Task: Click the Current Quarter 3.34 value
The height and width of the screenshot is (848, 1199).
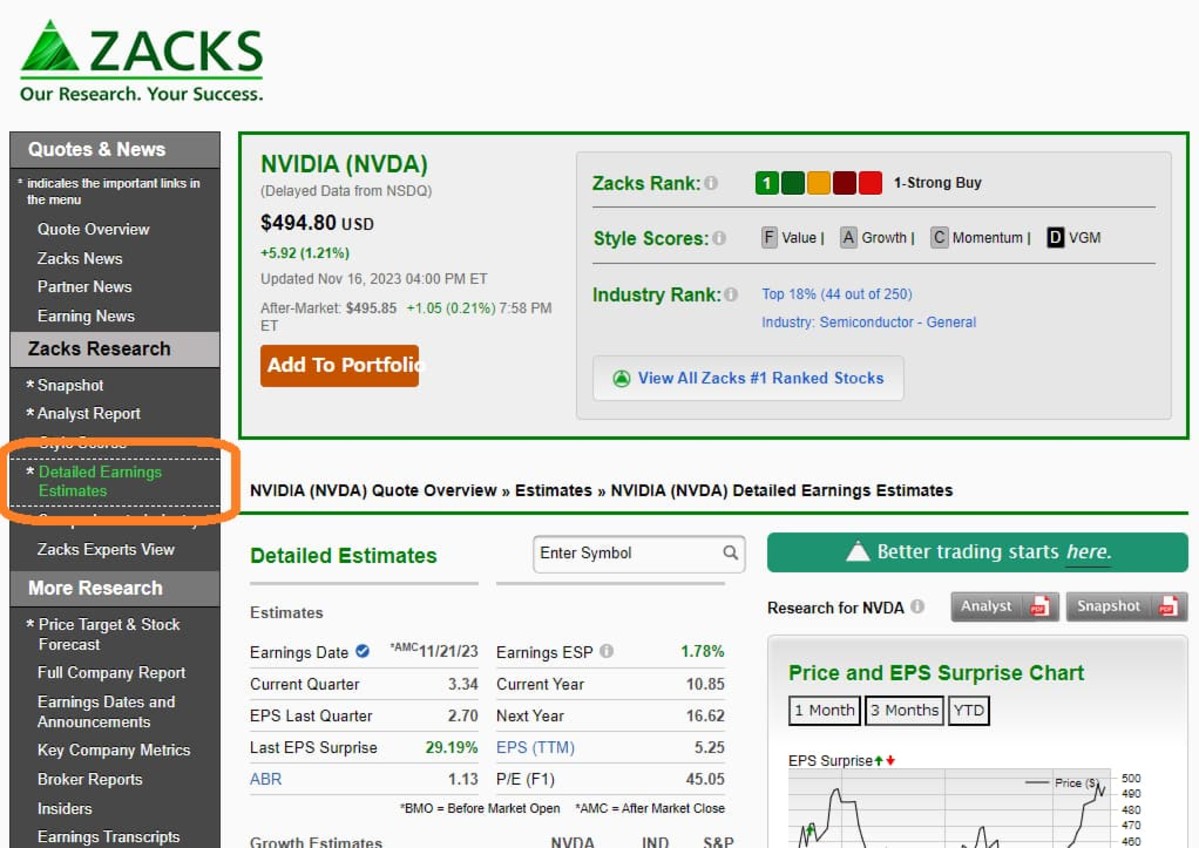Action: (x=463, y=684)
